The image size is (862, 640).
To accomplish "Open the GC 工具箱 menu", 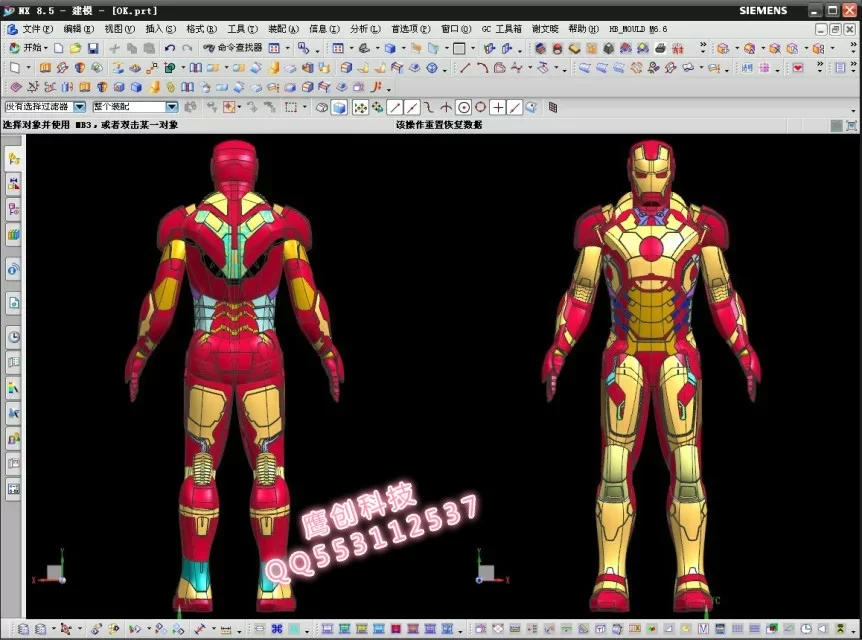I will tap(501, 29).
